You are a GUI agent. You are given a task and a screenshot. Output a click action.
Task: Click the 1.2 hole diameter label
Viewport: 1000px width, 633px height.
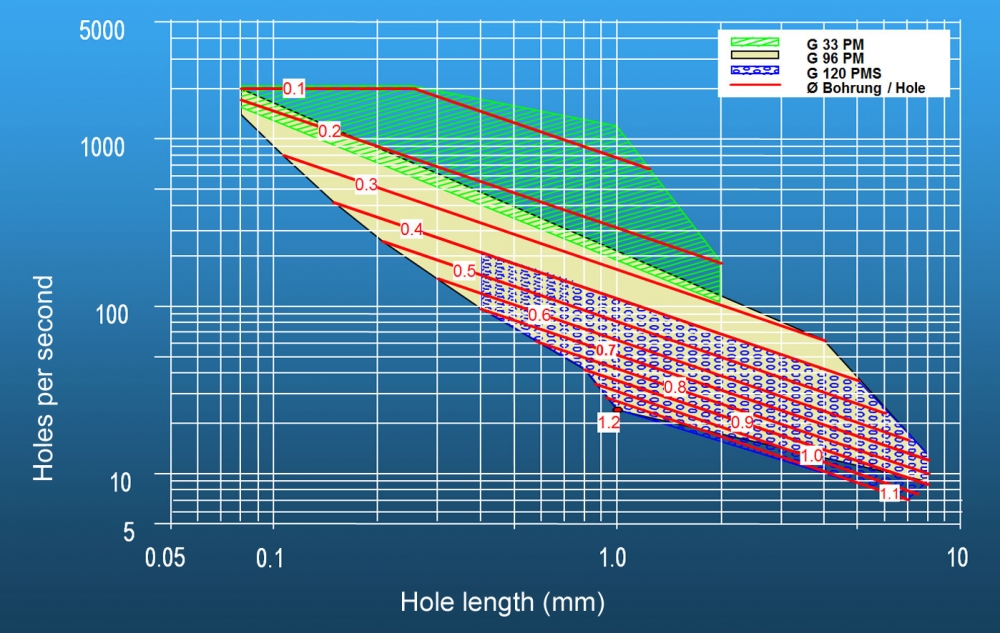[x=608, y=423]
